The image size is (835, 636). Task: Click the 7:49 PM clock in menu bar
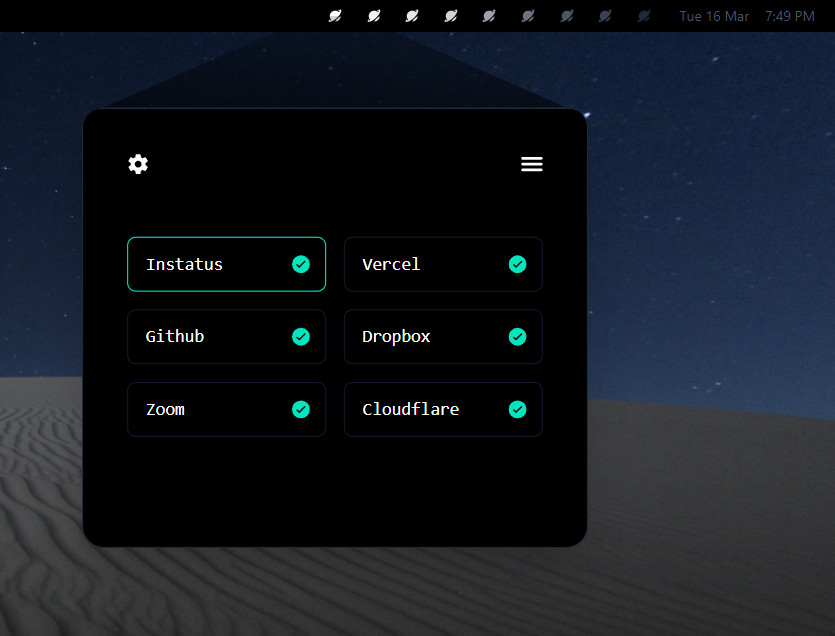tap(790, 17)
